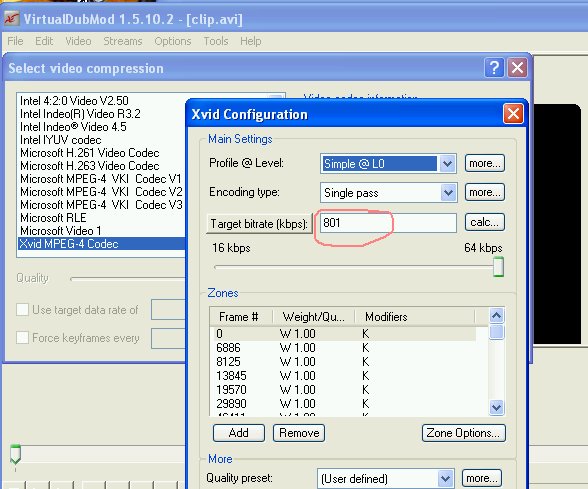This screenshot has height=489, width=588.
Task: Select Intel Indeo Video 4.5 codec
Action: (73, 127)
